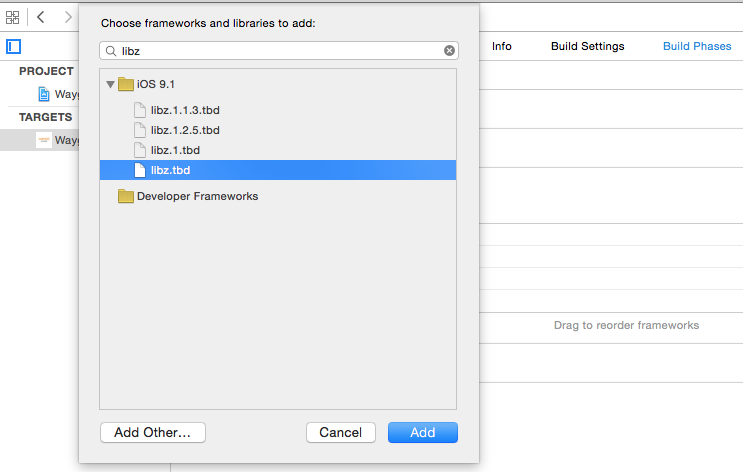Toggle the project navigator sidebar icon
This screenshot has width=743, height=472.
coord(13,46)
